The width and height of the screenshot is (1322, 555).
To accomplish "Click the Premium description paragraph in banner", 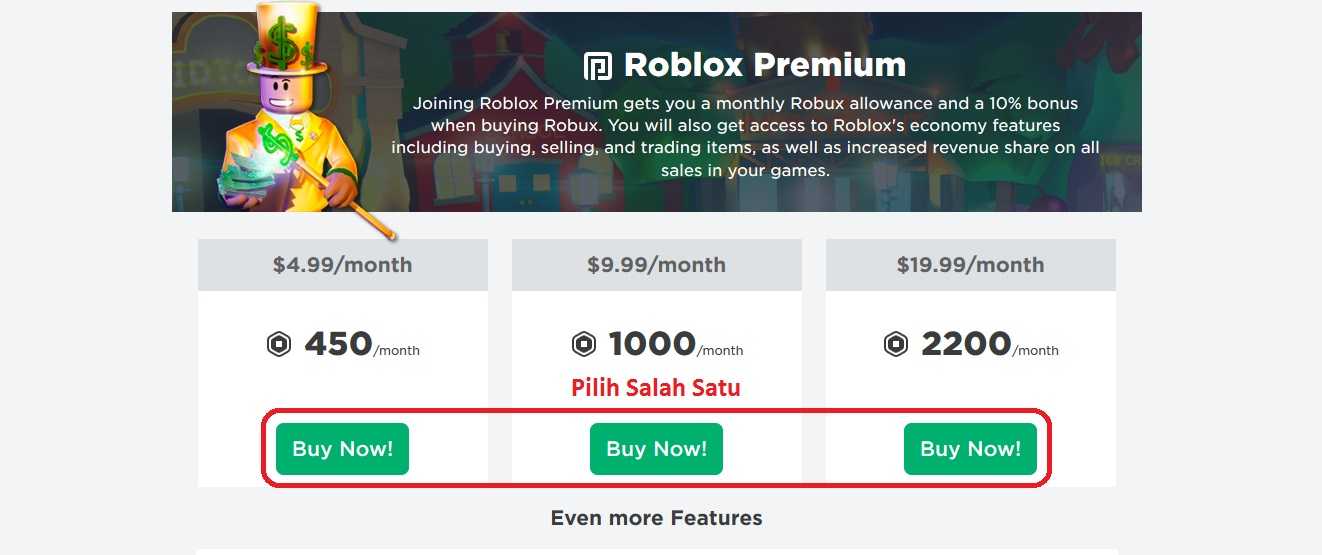I will click(745, 137).
